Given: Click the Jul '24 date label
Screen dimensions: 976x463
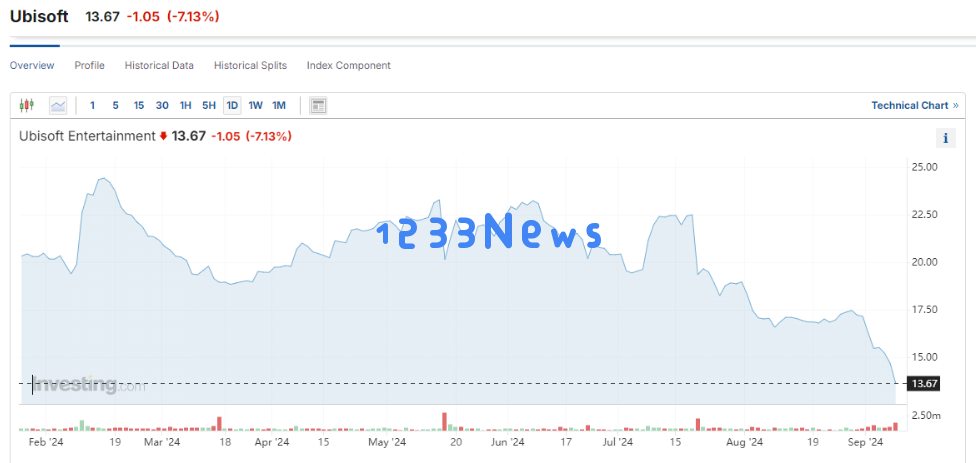Looking at the screenshot, I should (618, 442).
